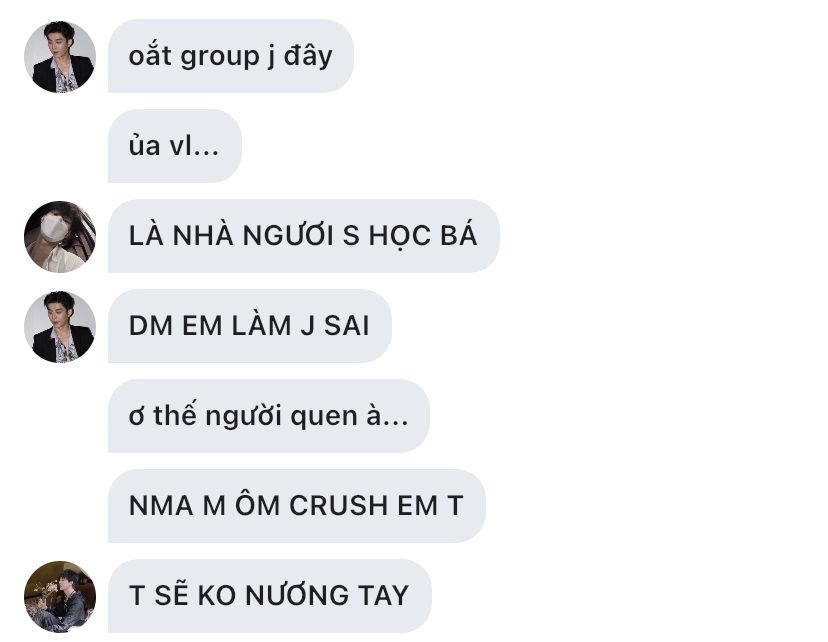Select the "LÀ NHÀ NGƯƠI S HỌC BÁ" message

304,236
